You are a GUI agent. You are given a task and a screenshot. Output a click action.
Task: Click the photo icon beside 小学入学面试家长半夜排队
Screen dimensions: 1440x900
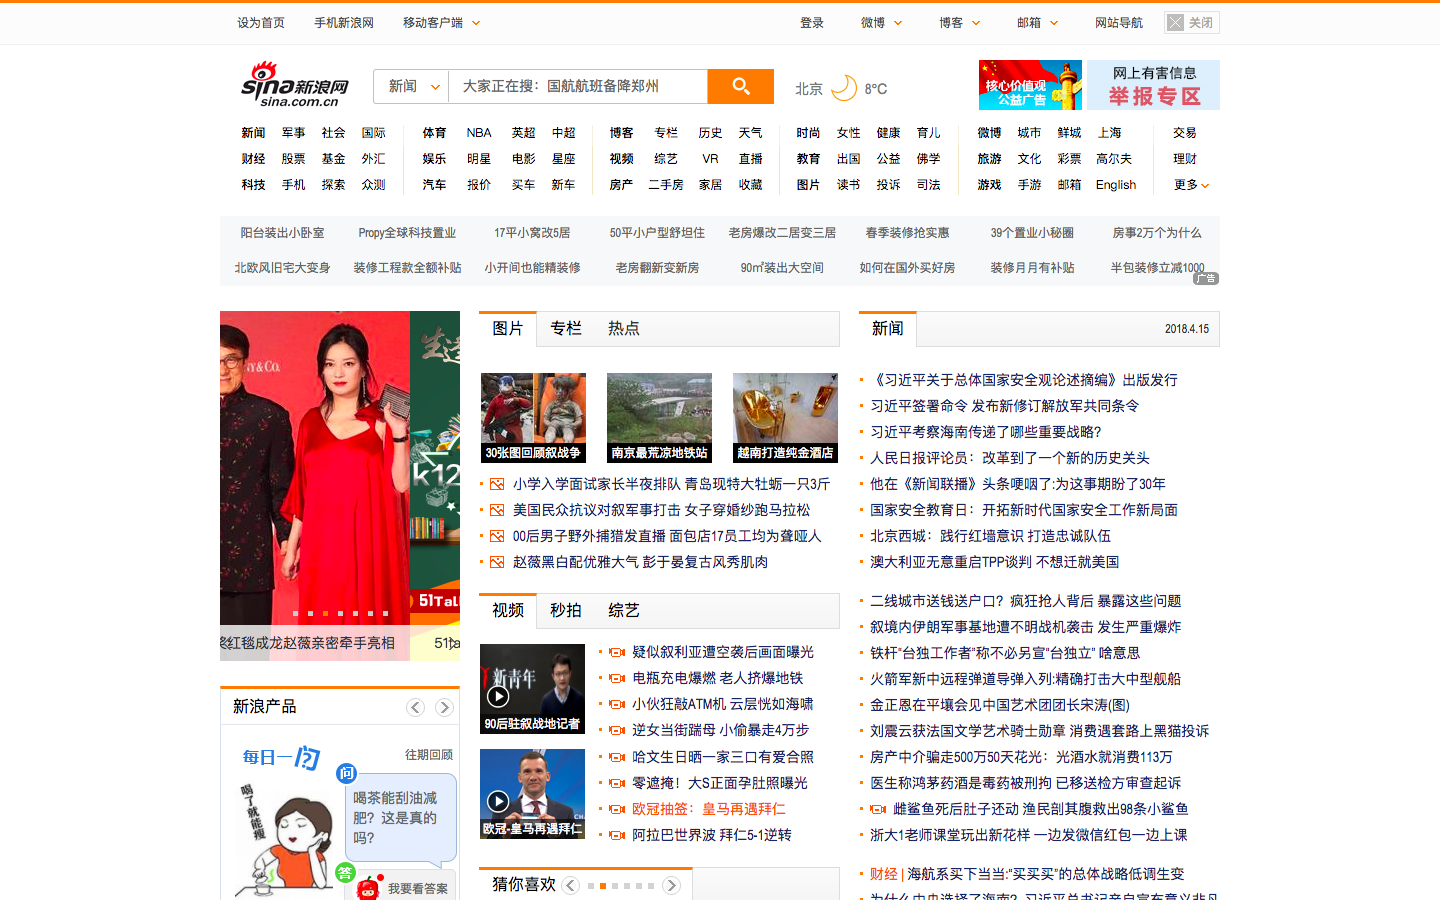click(497, 484)
